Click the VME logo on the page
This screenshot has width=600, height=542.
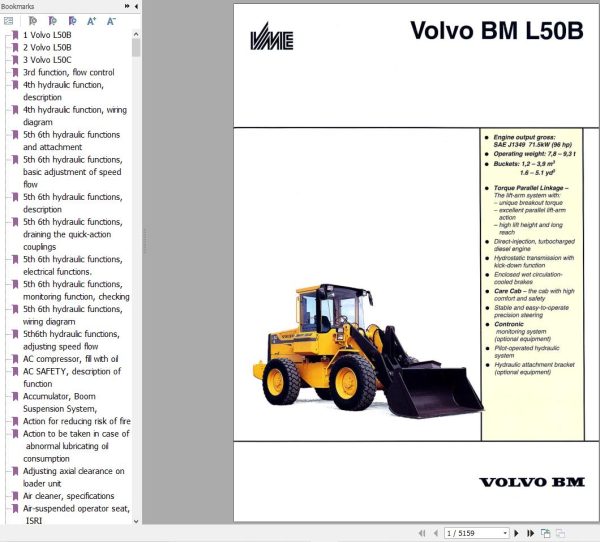point(272,36)
